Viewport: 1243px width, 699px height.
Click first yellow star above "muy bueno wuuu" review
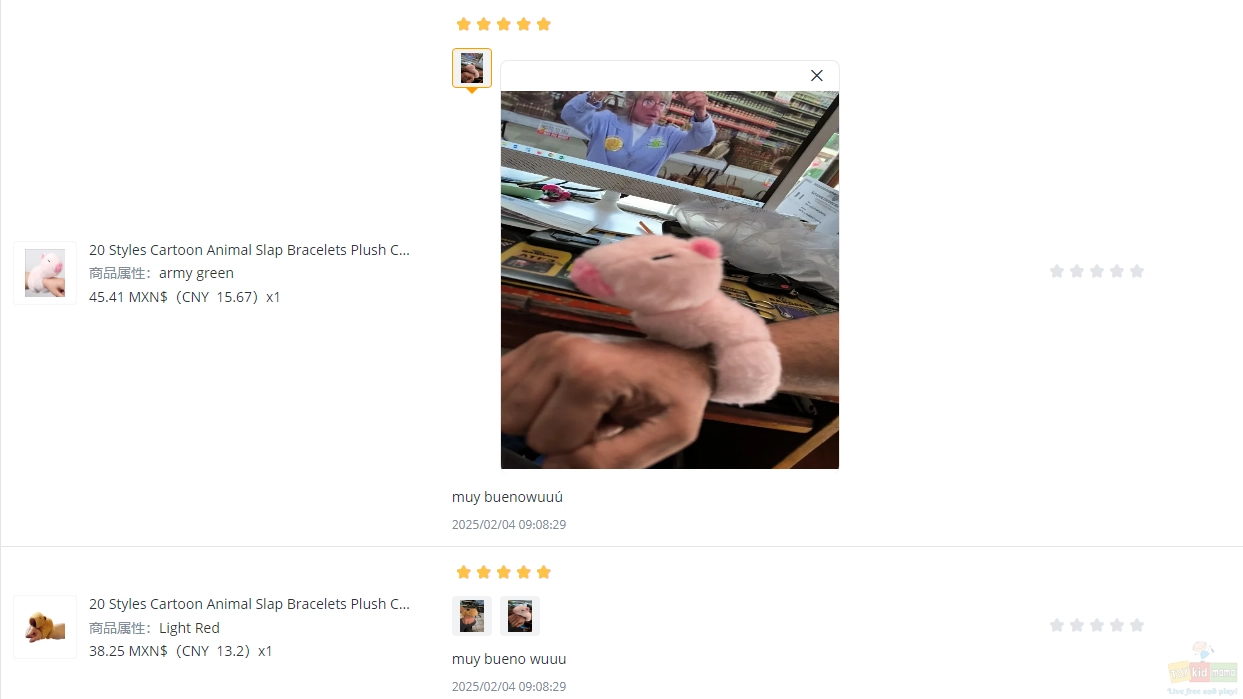[464, 572]
